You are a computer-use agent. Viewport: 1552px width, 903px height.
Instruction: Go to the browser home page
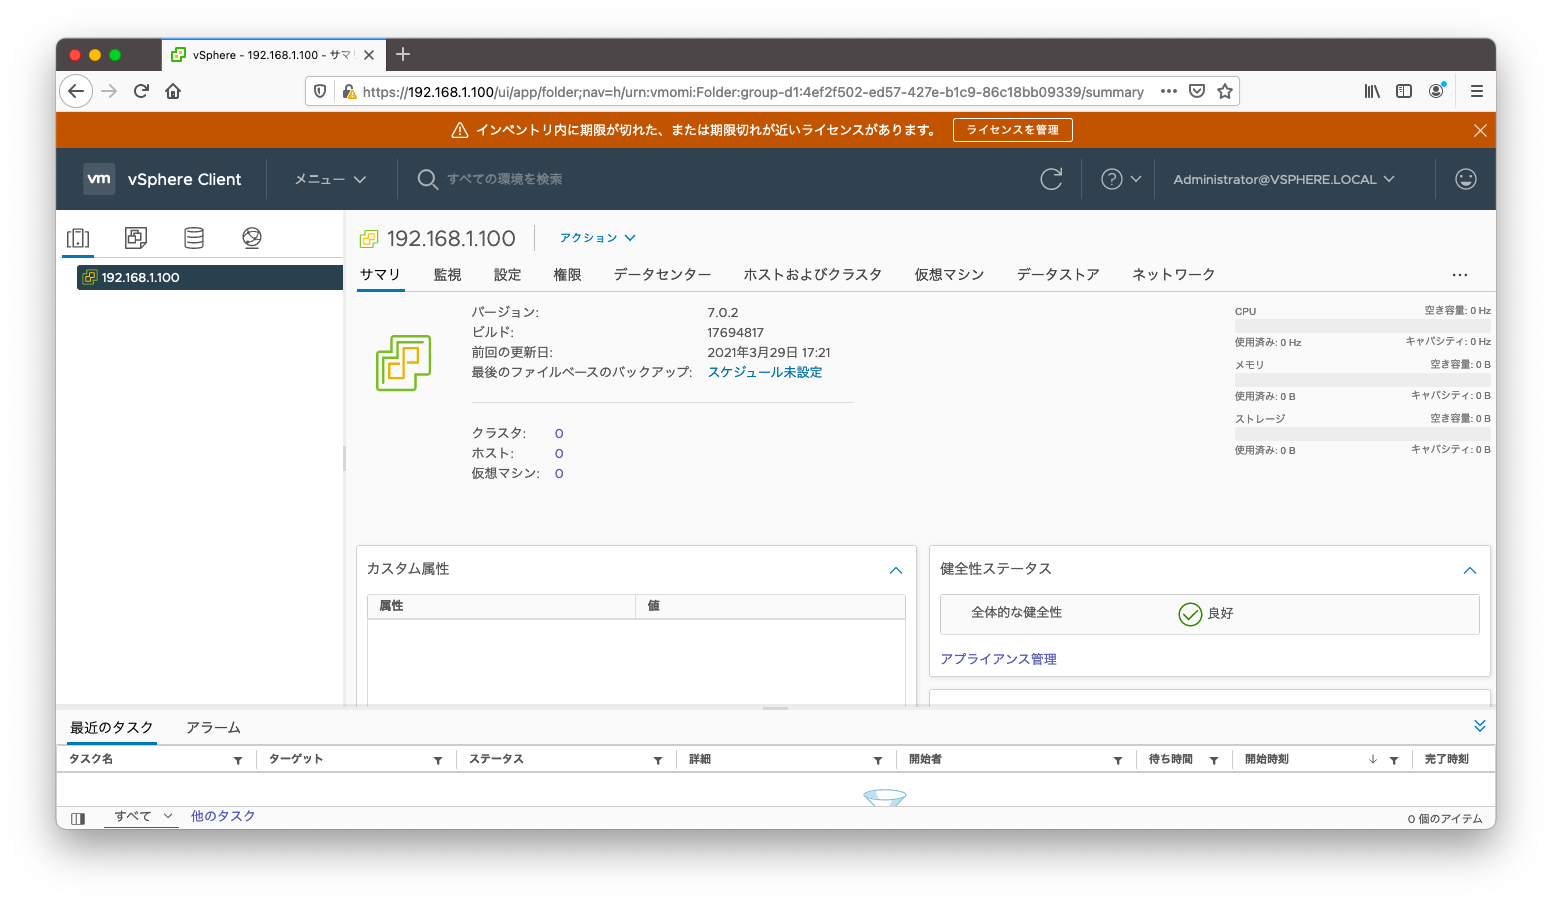[x=173, y=91]
